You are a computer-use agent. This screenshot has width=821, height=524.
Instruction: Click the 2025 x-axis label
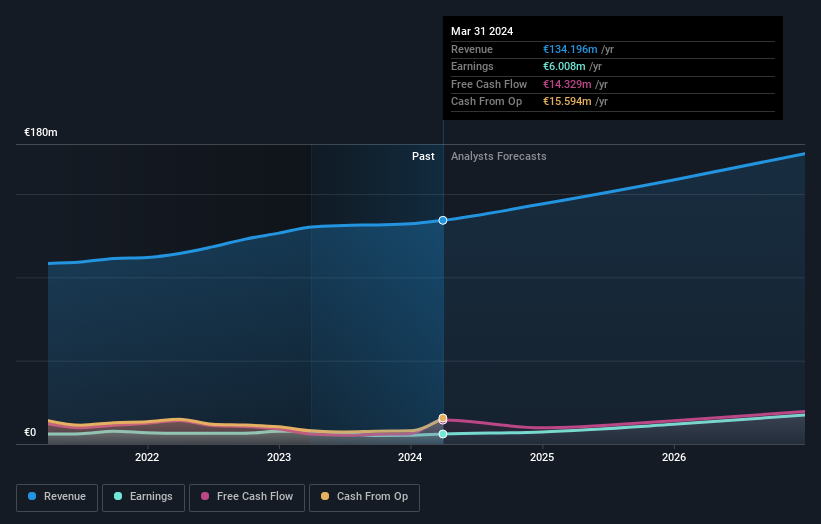542,457
